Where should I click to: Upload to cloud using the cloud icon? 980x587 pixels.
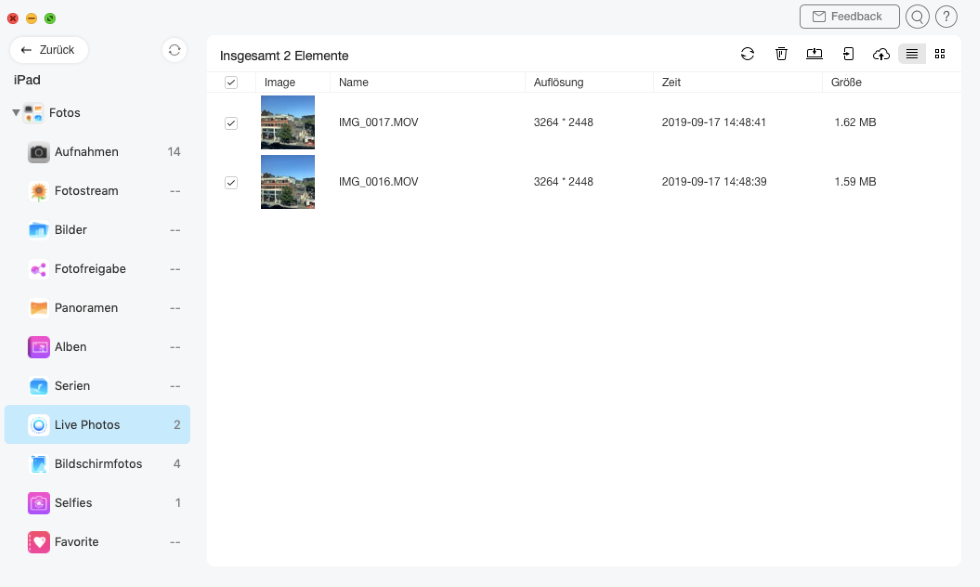pos(881,54)
